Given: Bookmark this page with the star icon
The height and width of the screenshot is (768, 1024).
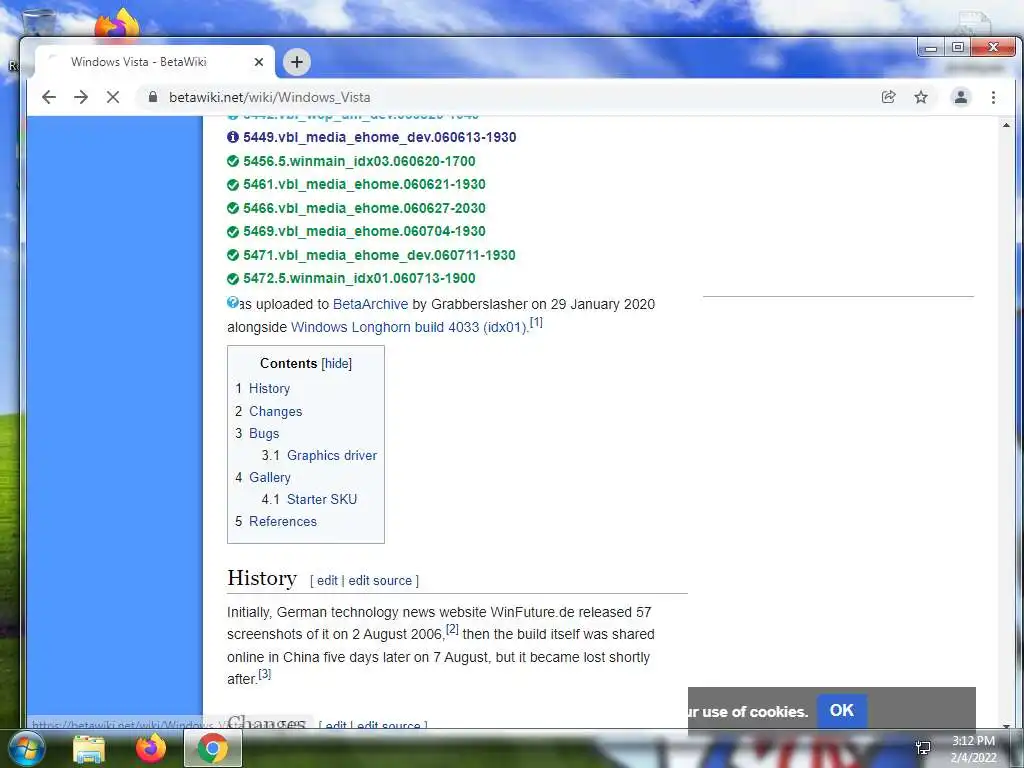Looking at the screenshot, I should (921, 97).
